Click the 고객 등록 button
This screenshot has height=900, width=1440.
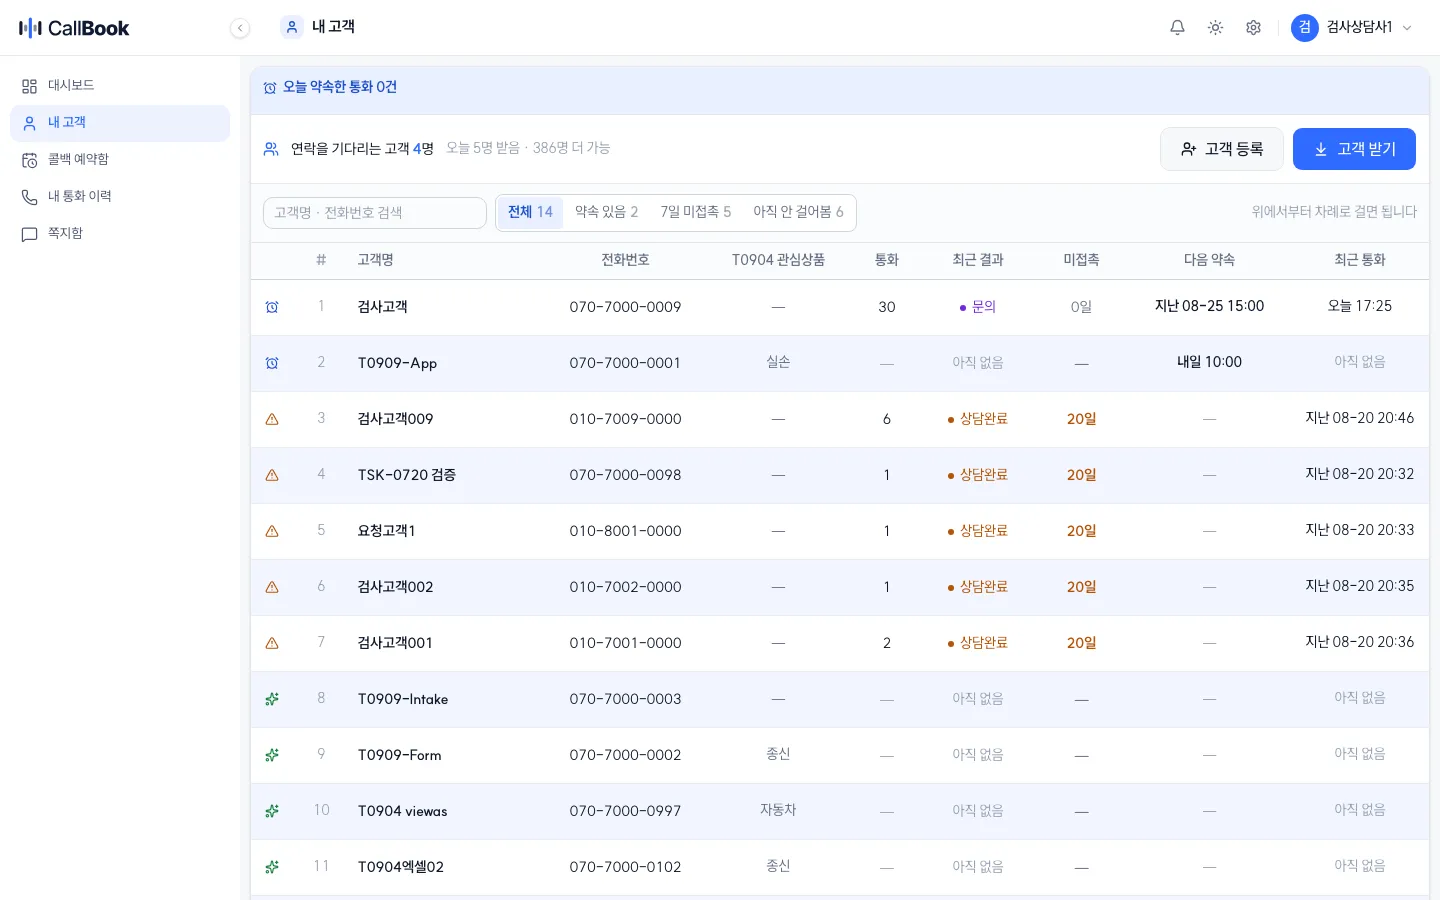(x=1221, y=149)
